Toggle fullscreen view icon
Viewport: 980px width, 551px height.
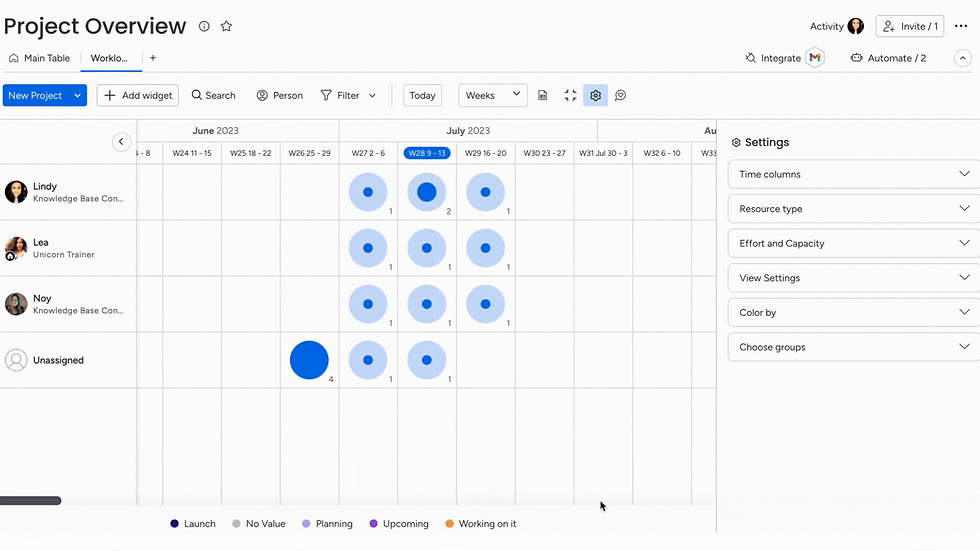point(570,96)
